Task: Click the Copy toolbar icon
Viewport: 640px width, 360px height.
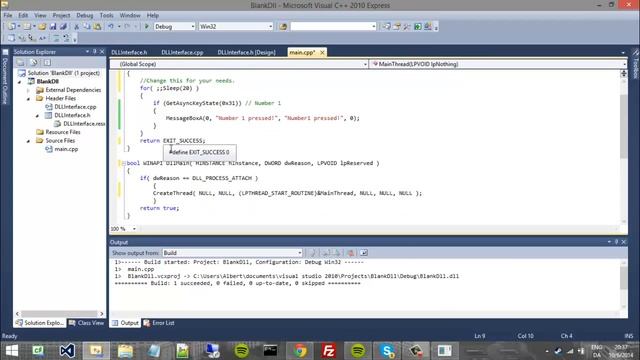Action: click(87, 27)
